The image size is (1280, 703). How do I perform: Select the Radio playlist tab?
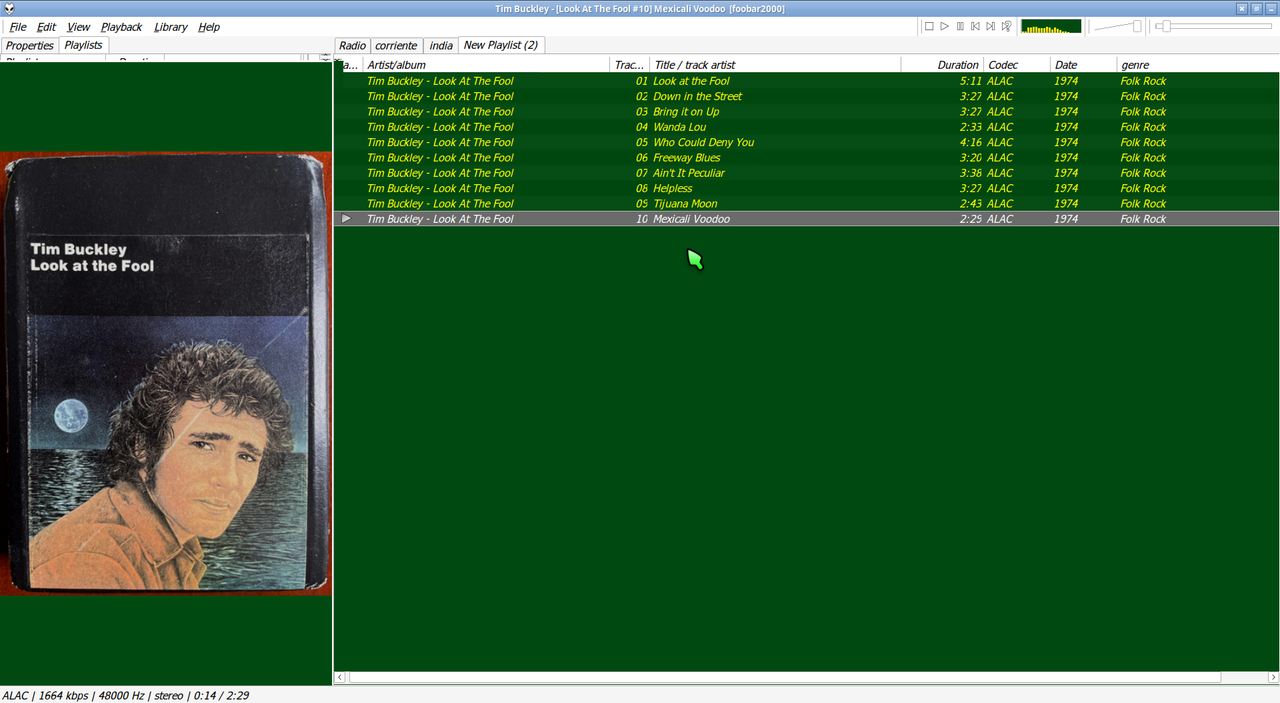click(352, 45)
